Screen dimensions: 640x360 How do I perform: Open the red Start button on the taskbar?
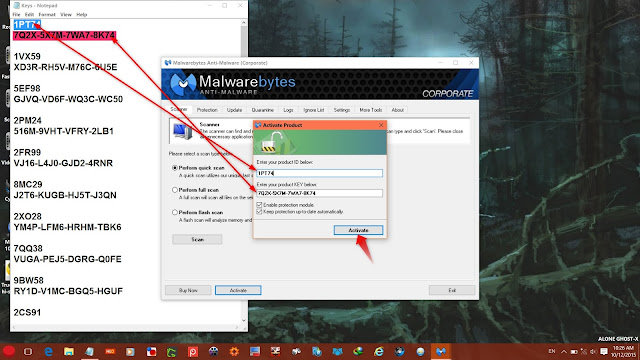[x=9, y=351]
